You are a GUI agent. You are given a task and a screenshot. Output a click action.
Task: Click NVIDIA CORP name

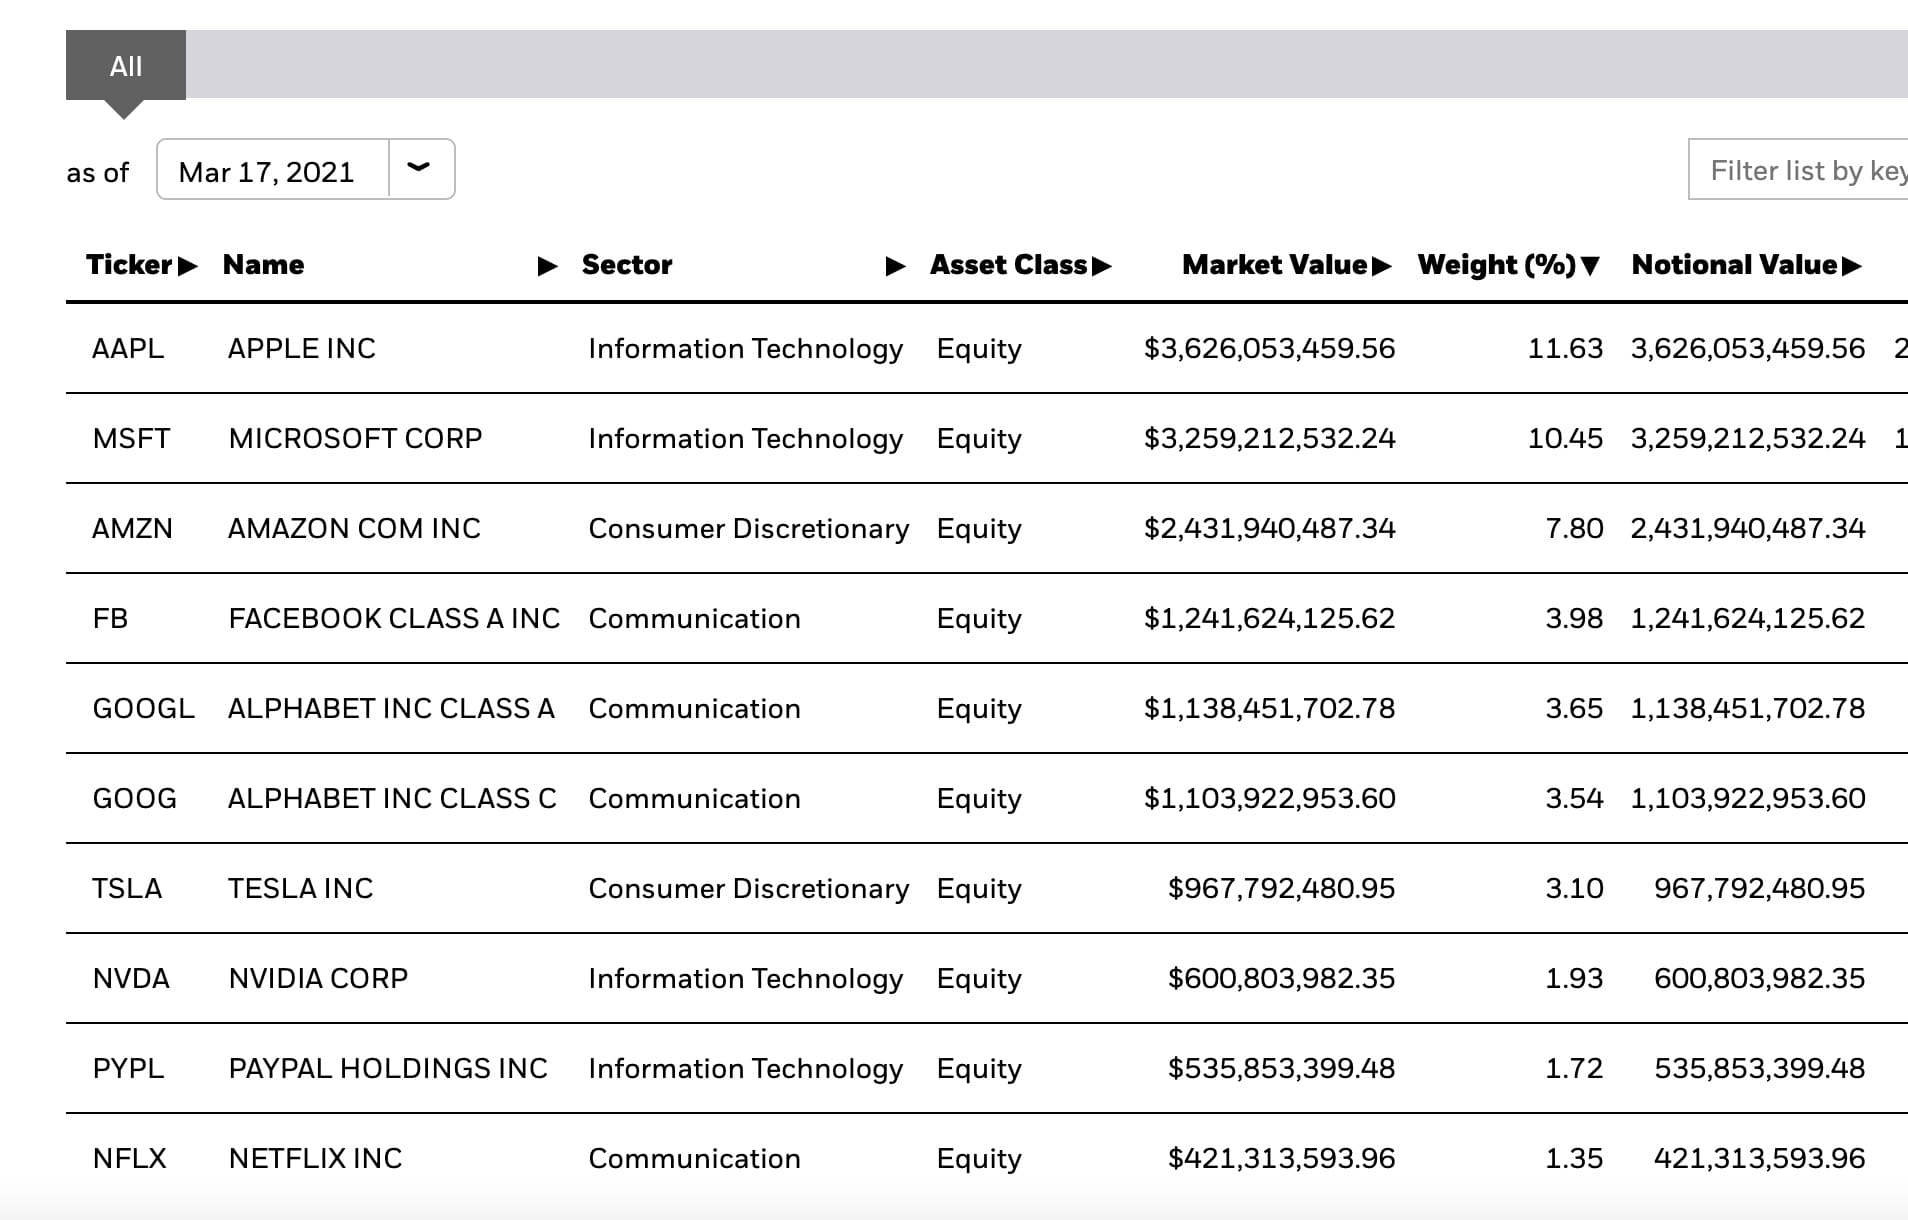[318, 979]
